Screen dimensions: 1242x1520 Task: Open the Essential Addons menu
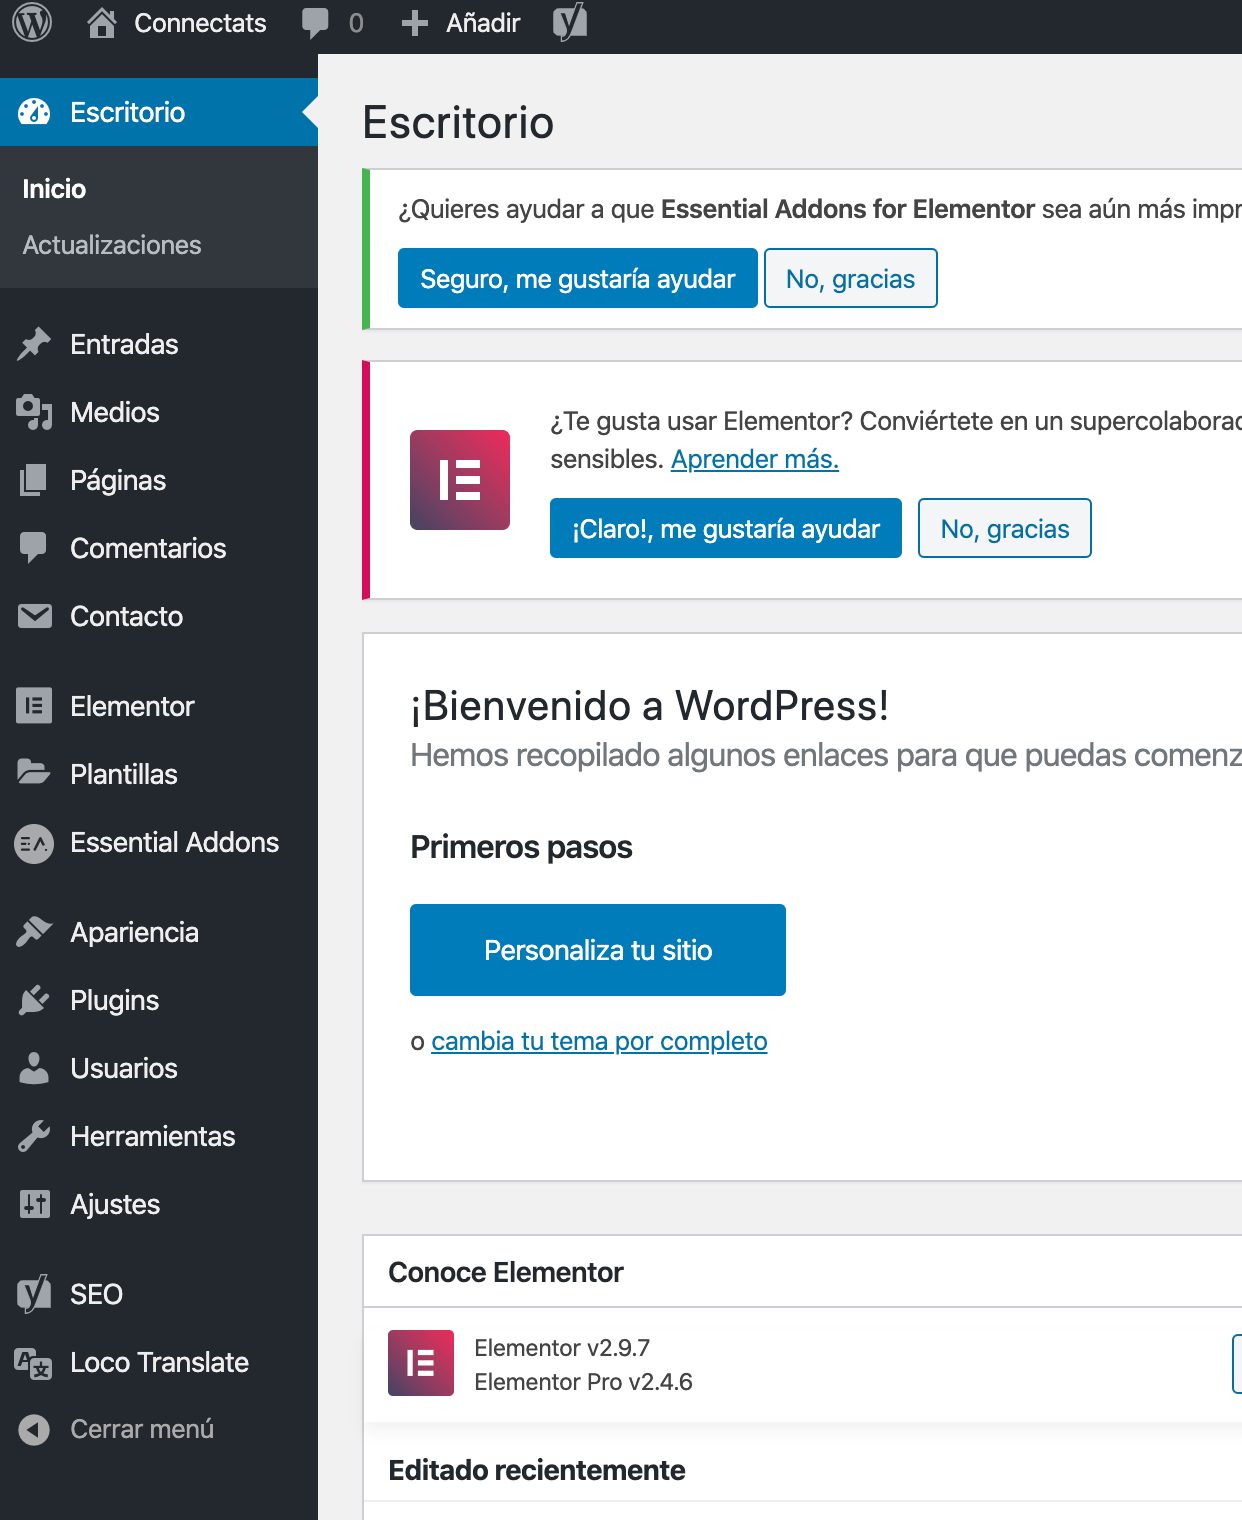coord(175,842)
